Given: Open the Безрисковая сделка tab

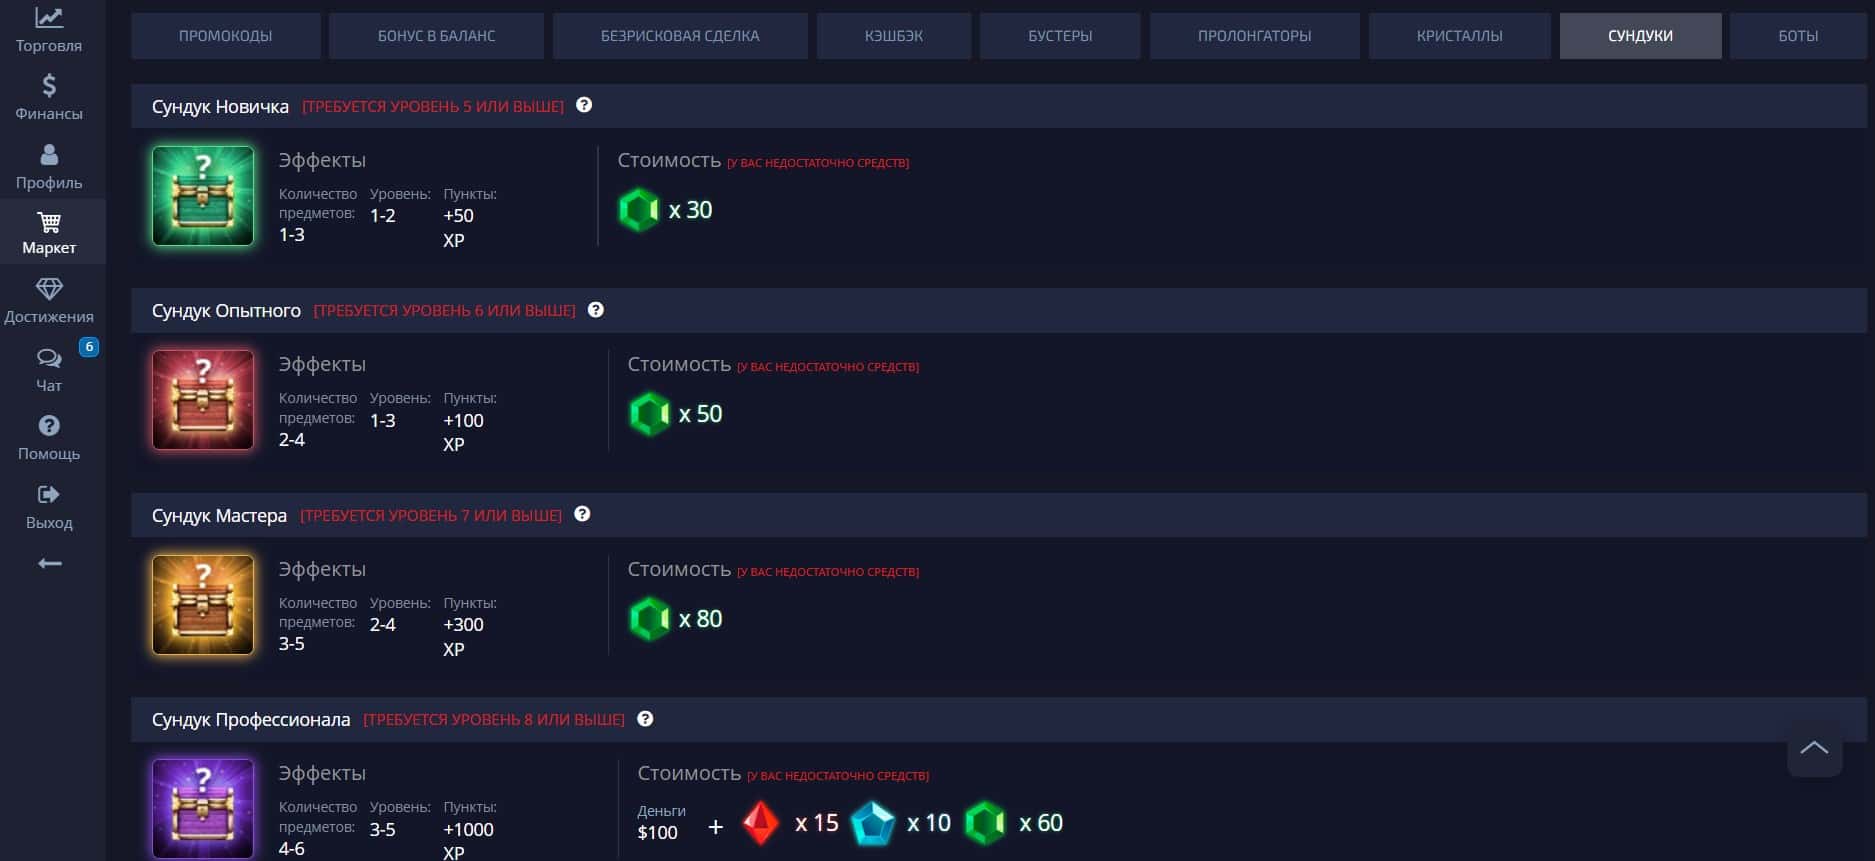Looking at the screenshot, I should 680,36.
